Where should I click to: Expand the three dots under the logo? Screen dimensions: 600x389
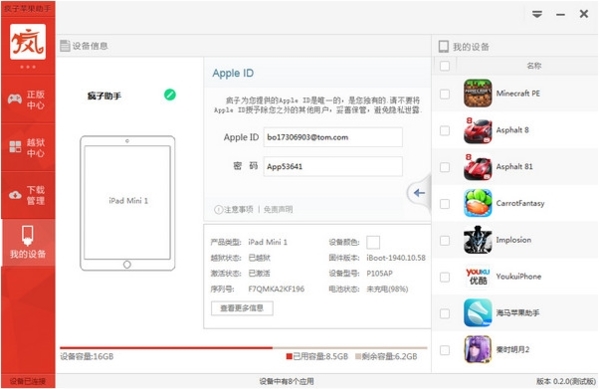click(28, 67)
